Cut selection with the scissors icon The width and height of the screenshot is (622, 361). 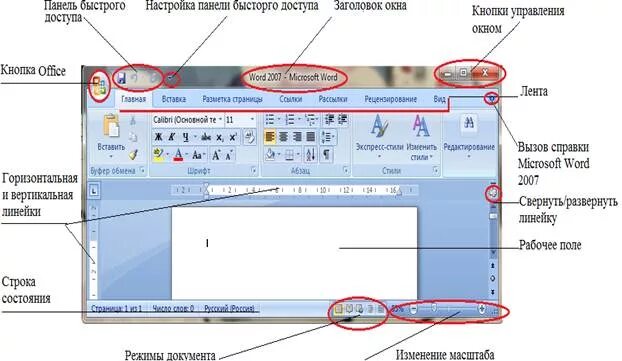click(133, 120)
